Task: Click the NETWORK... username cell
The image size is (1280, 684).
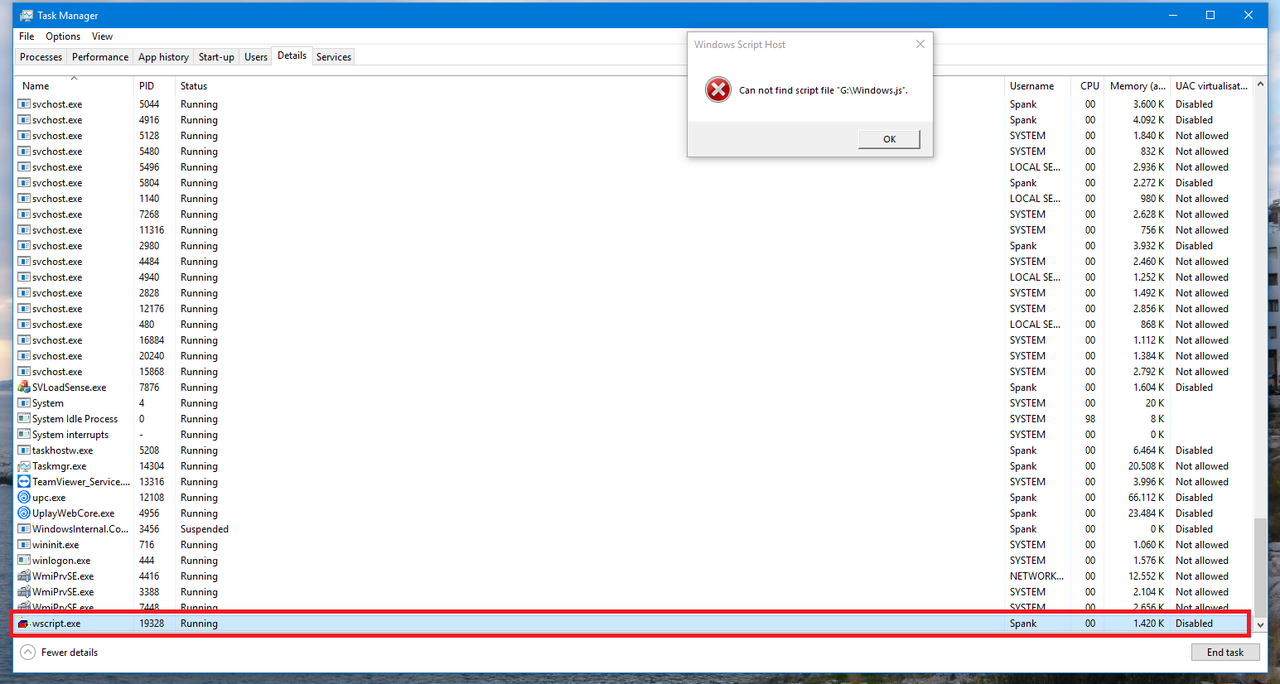Action: tap(1036, 576)
